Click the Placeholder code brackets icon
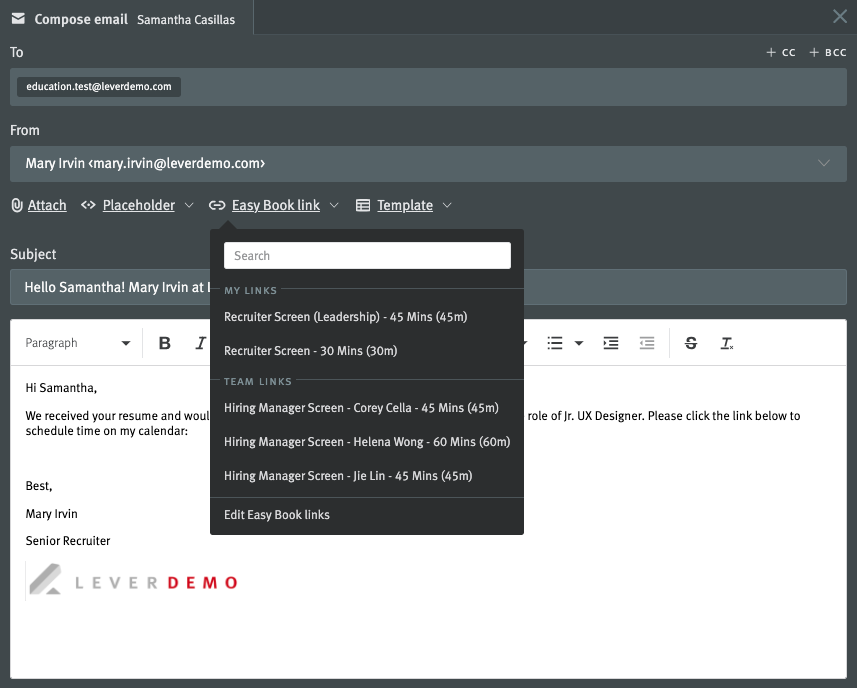857x688 pixels. [88, 205]
